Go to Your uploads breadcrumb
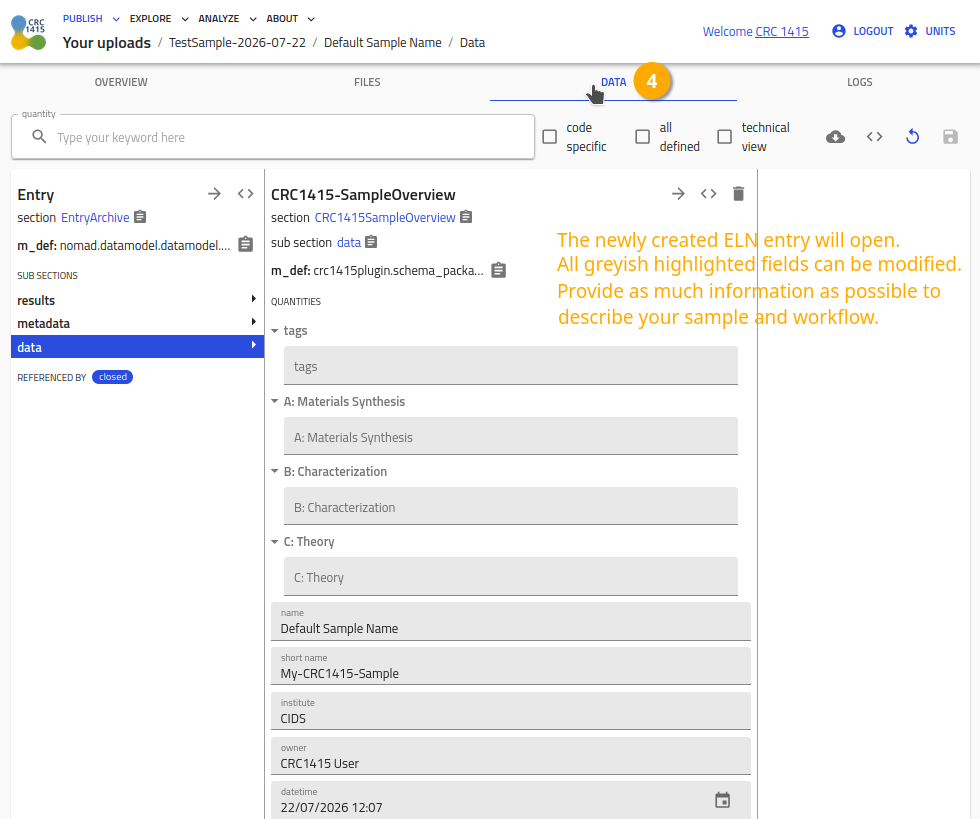 click(x=106, y=43)
